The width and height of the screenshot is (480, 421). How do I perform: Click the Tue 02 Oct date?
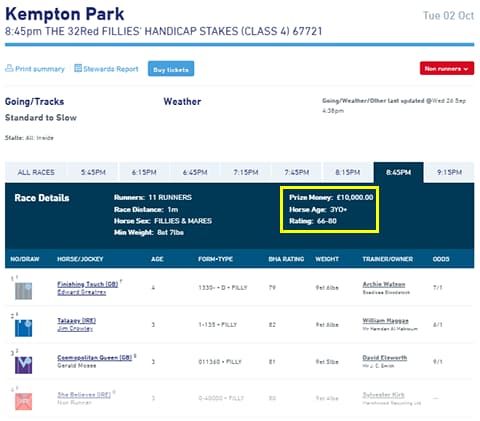448,16
